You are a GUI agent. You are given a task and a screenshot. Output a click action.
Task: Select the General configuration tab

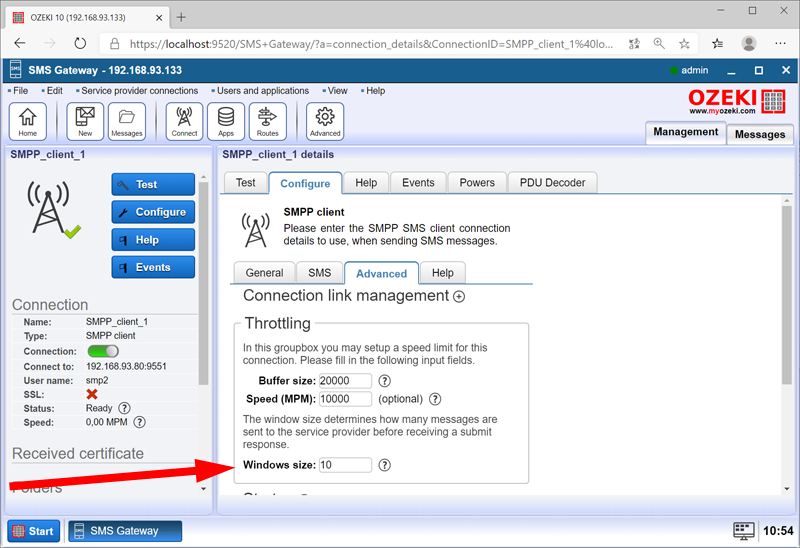tap(264, 273)
